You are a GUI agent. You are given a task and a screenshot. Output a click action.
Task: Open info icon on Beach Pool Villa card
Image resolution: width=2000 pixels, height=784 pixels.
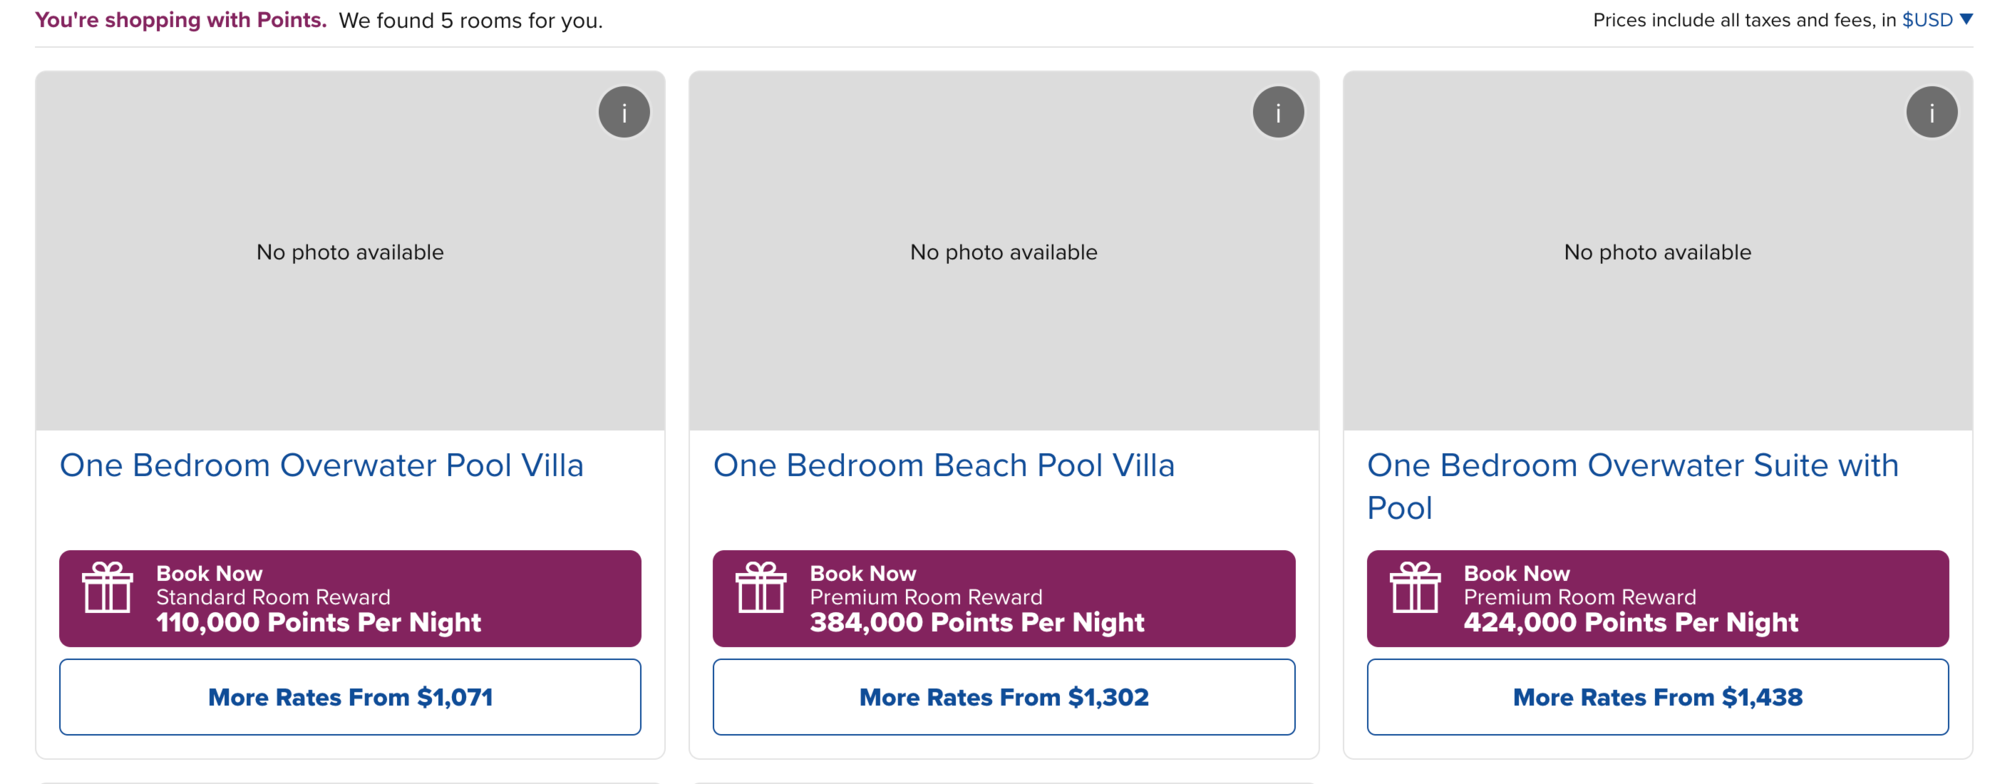coord(1278,112)
